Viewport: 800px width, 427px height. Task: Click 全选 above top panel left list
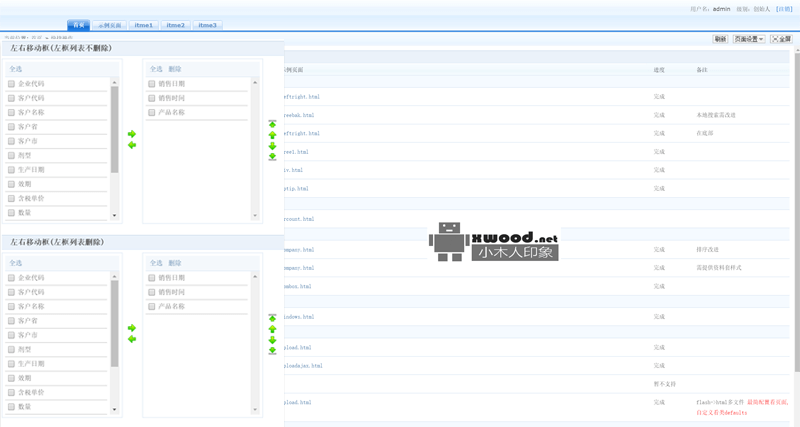click(x=16, y=69)
